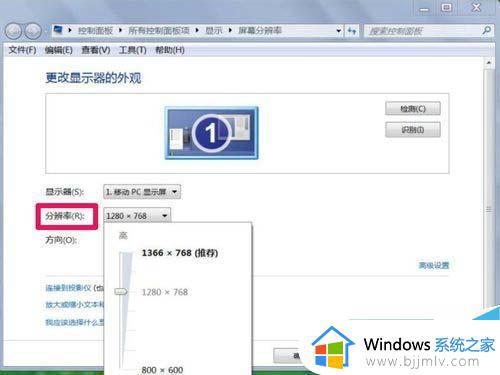500x375 pixels.
Task: Minimize the window
Action: point(424,8)
